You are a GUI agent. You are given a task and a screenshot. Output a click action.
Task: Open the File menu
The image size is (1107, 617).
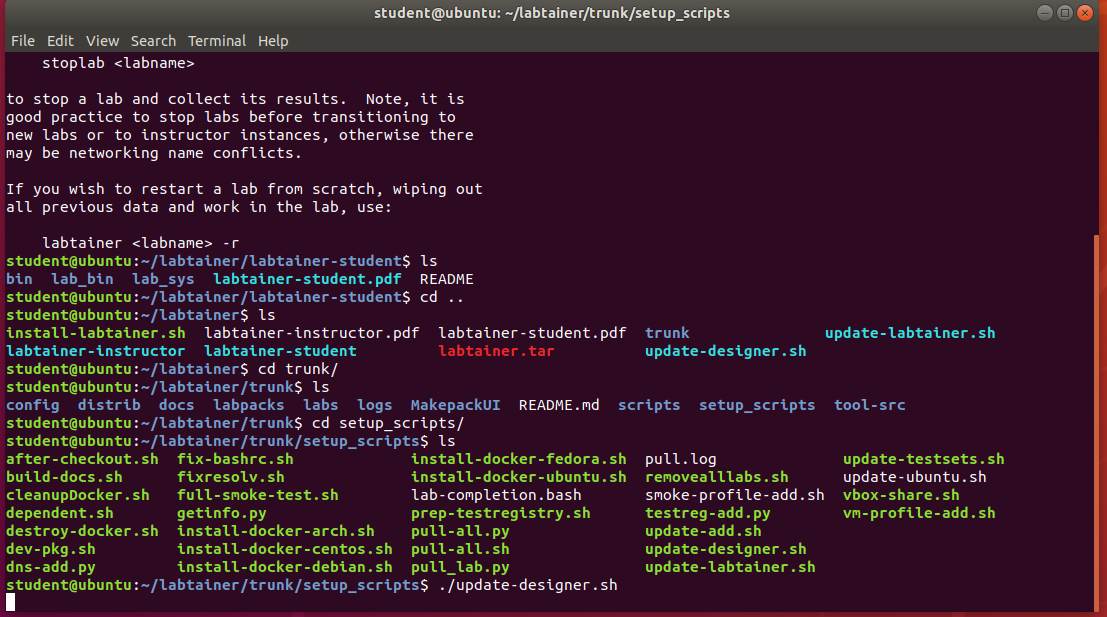(22, 41)
